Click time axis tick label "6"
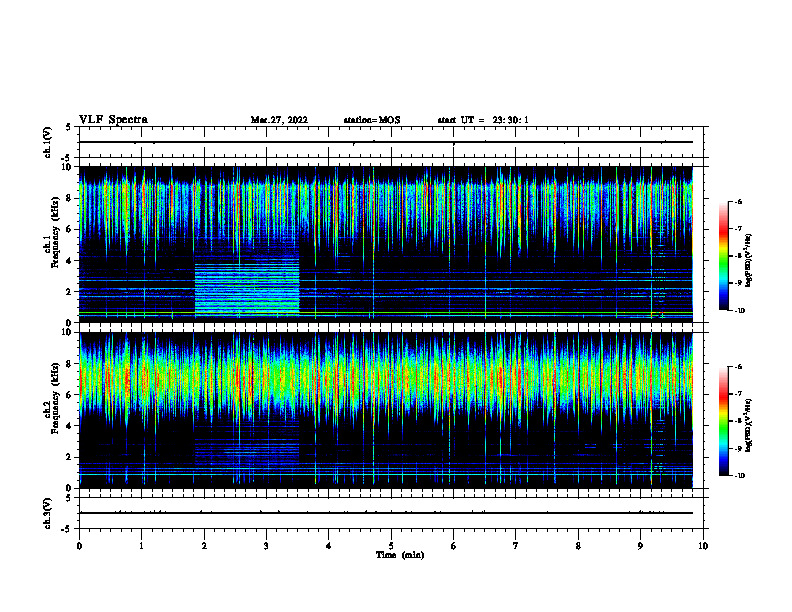The width and height of the screenshot is (792, 612). (x=453, y=546)
